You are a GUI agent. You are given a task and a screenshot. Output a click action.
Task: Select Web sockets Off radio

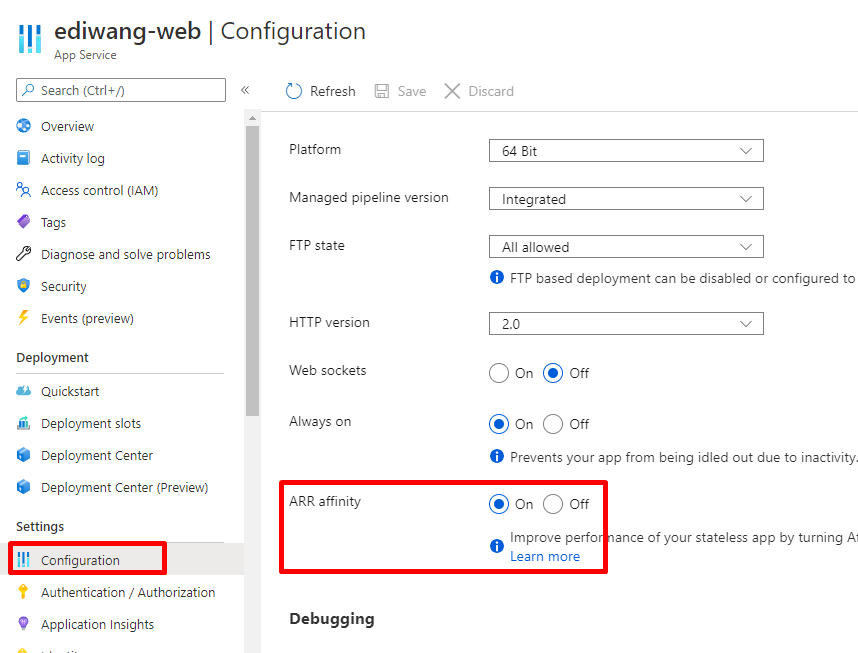[x=553, y=373]
